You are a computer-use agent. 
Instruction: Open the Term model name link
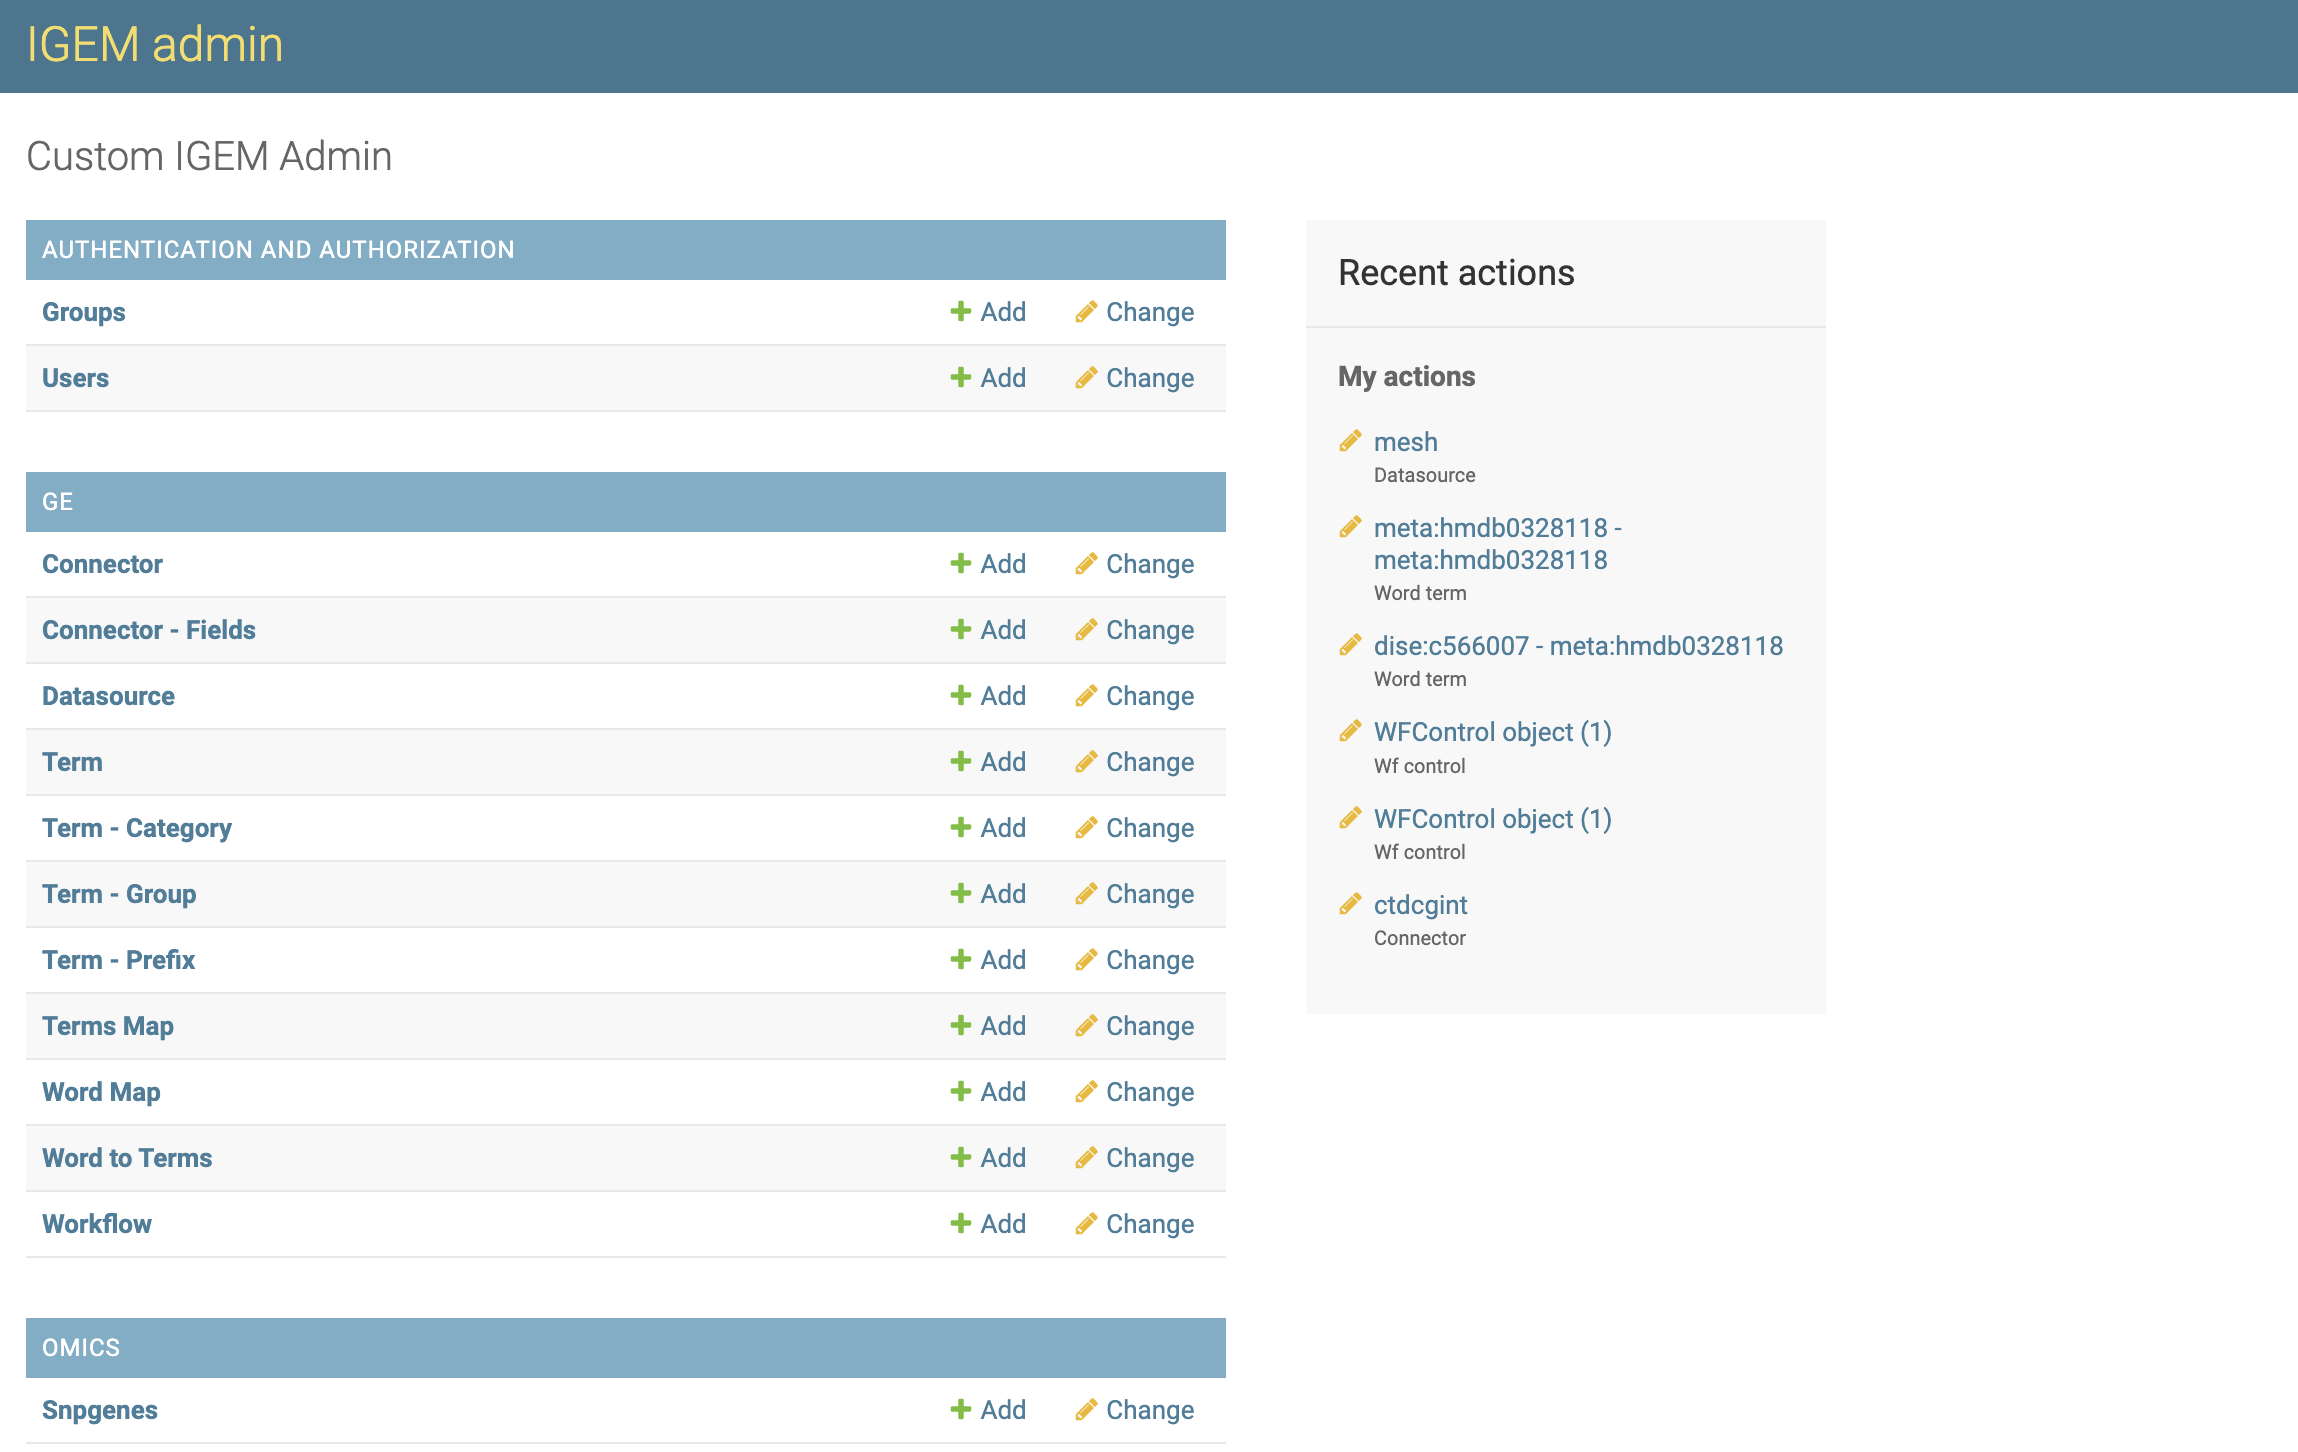tap(72, 762)
